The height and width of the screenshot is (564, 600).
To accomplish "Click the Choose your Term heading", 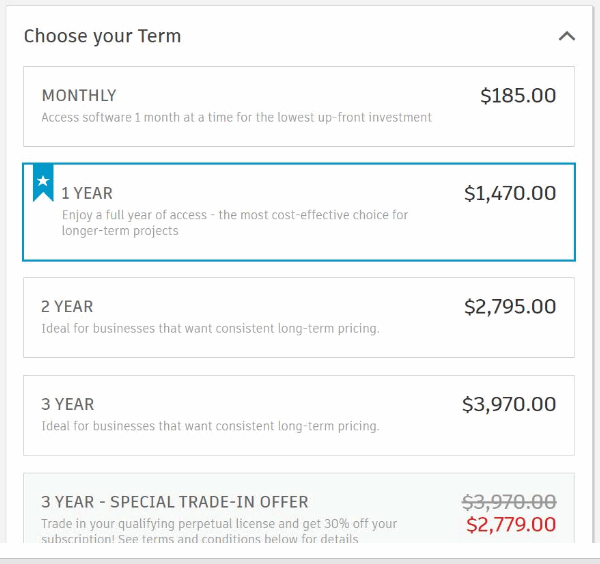I will tap(102, 36).
